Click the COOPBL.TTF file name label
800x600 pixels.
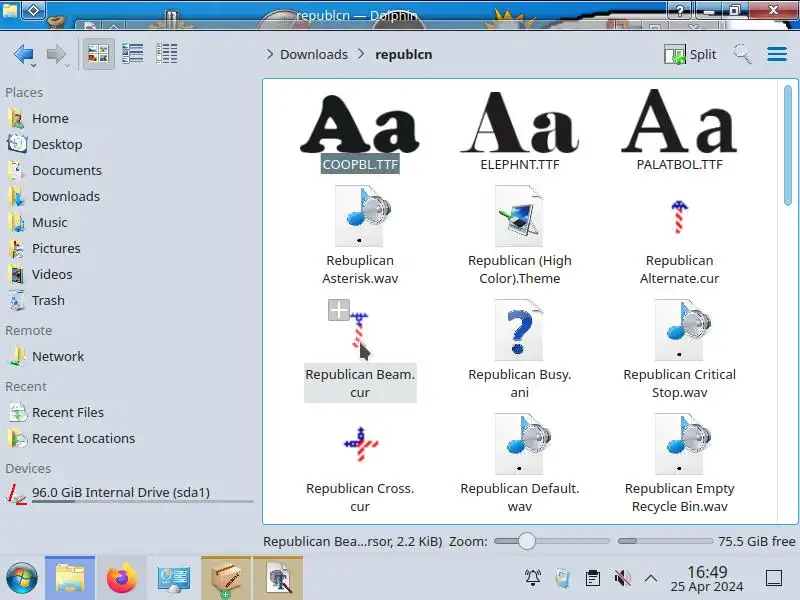click(360, 165)
